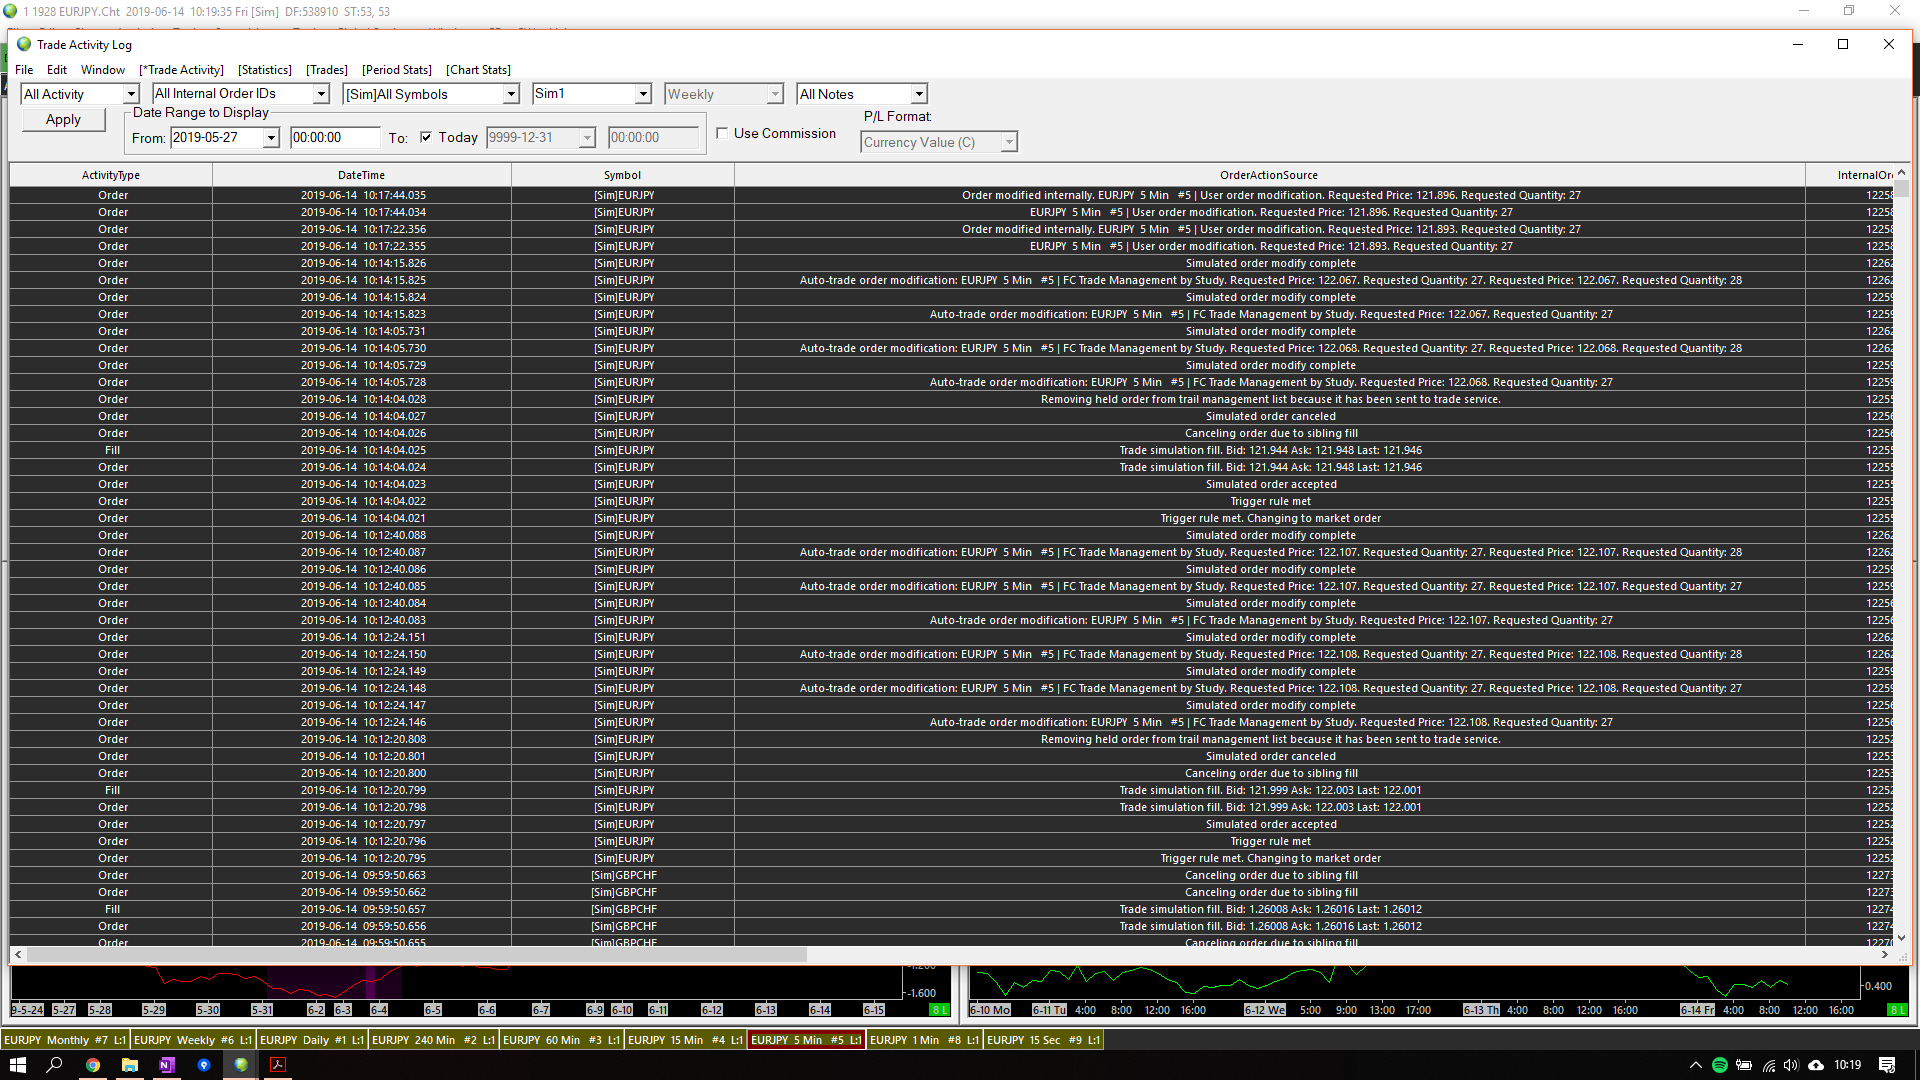Screen dimensions: 1920x1080
Task: Open the Period Stats tab
Action: tap(397, 70)
